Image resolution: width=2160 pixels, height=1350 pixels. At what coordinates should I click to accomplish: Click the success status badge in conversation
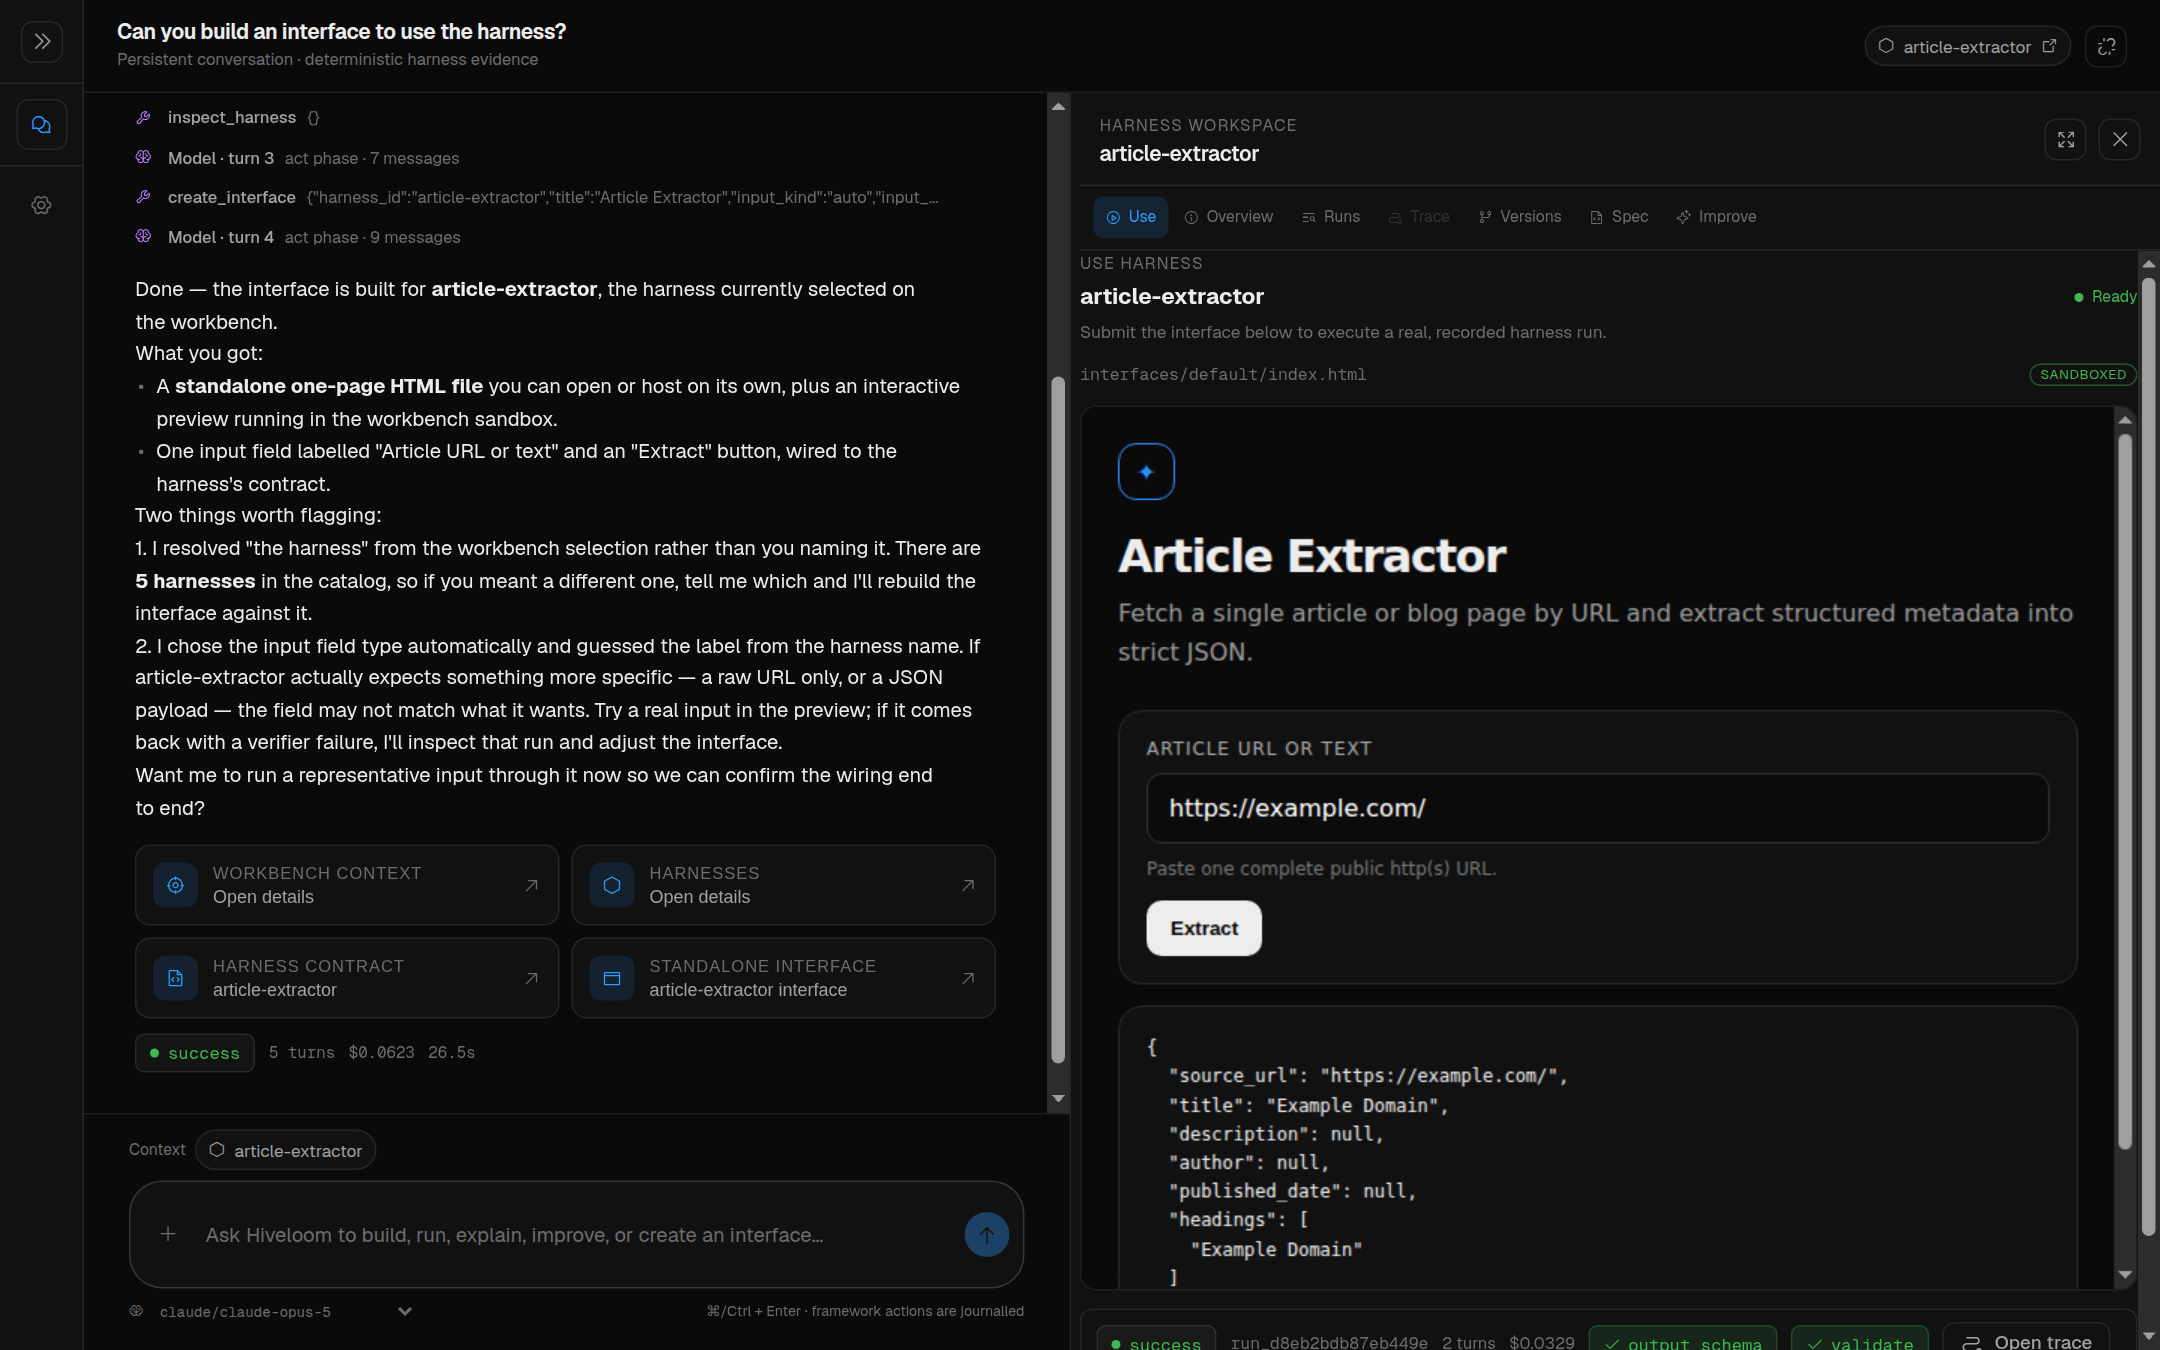point(195,1053)
